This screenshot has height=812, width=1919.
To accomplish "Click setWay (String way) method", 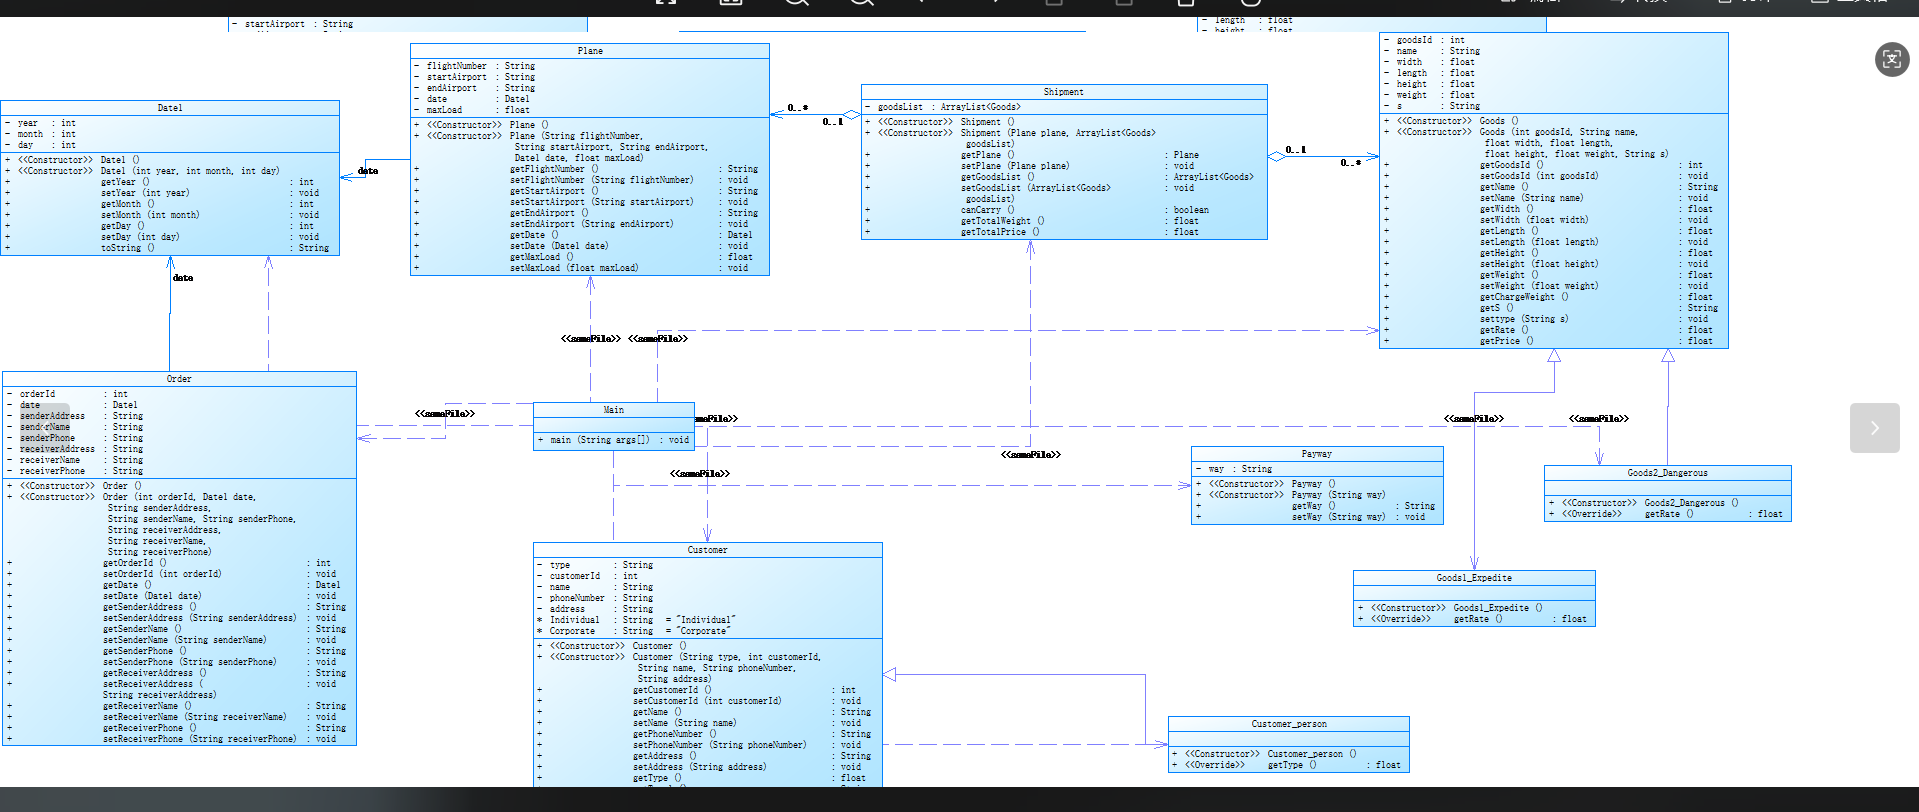I will pyautogui.click(x=1338, y=517).
